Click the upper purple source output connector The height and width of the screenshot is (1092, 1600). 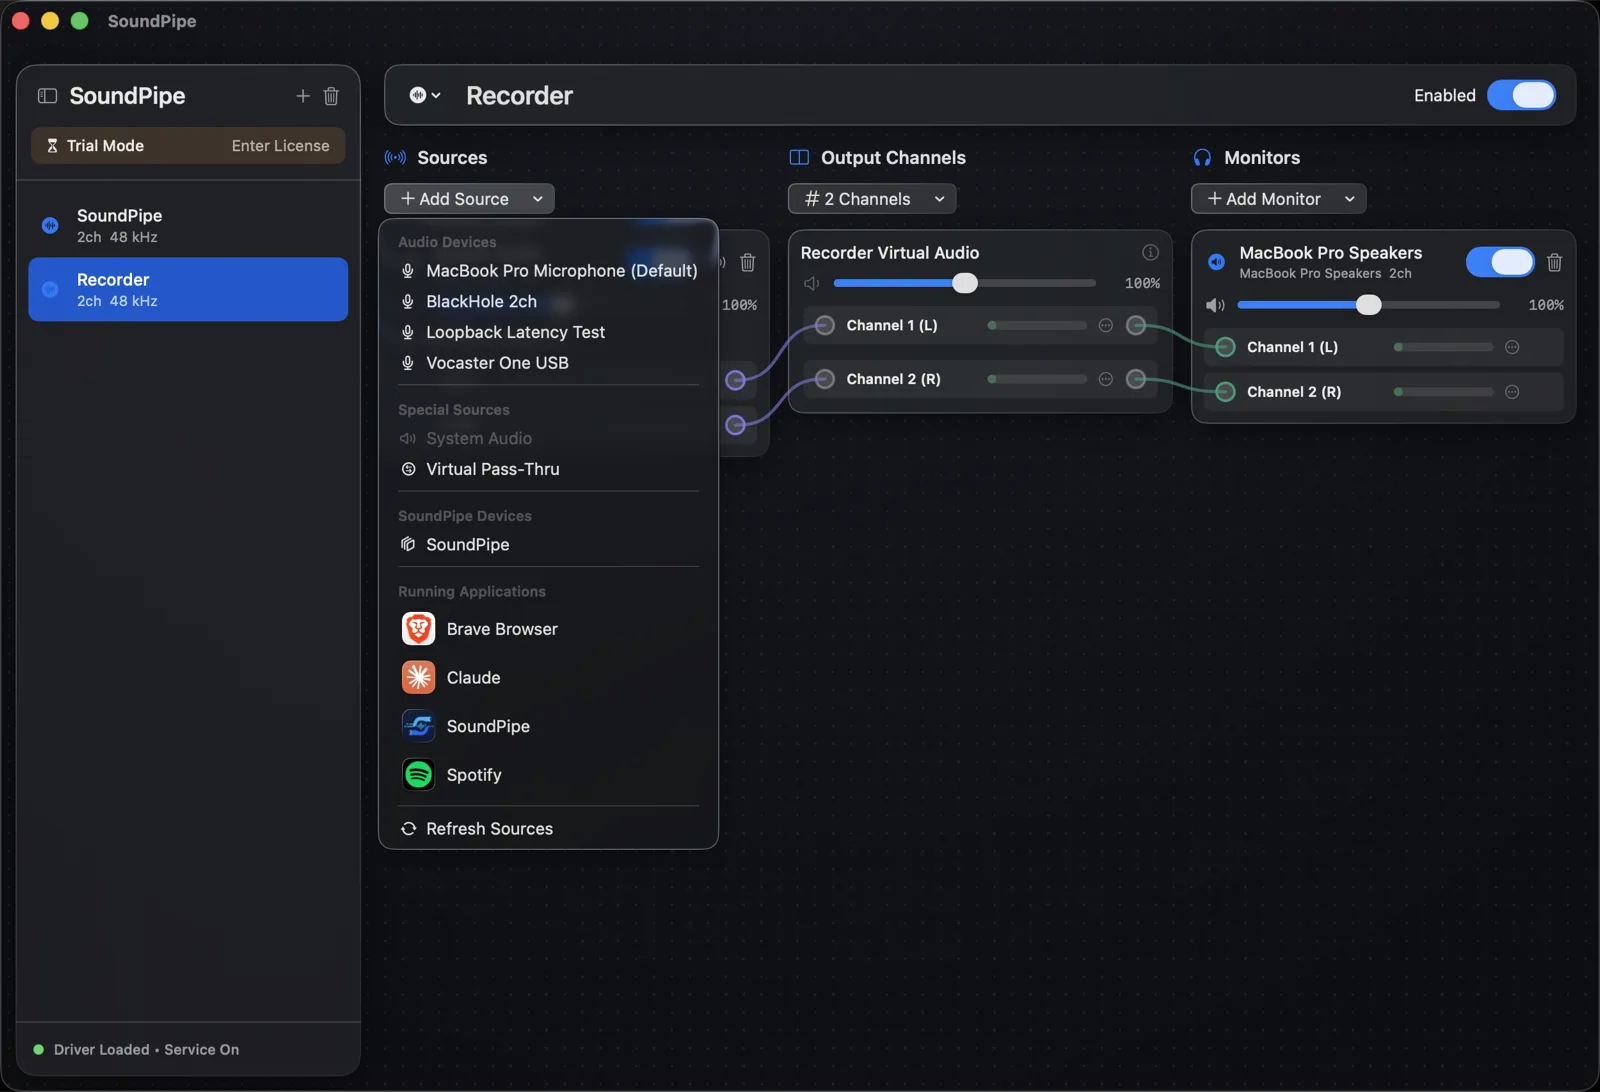[x=735, y=380]
